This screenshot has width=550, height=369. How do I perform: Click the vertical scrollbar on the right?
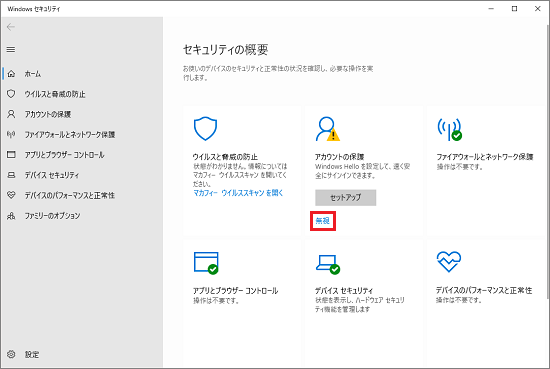(x=548, y=161)
